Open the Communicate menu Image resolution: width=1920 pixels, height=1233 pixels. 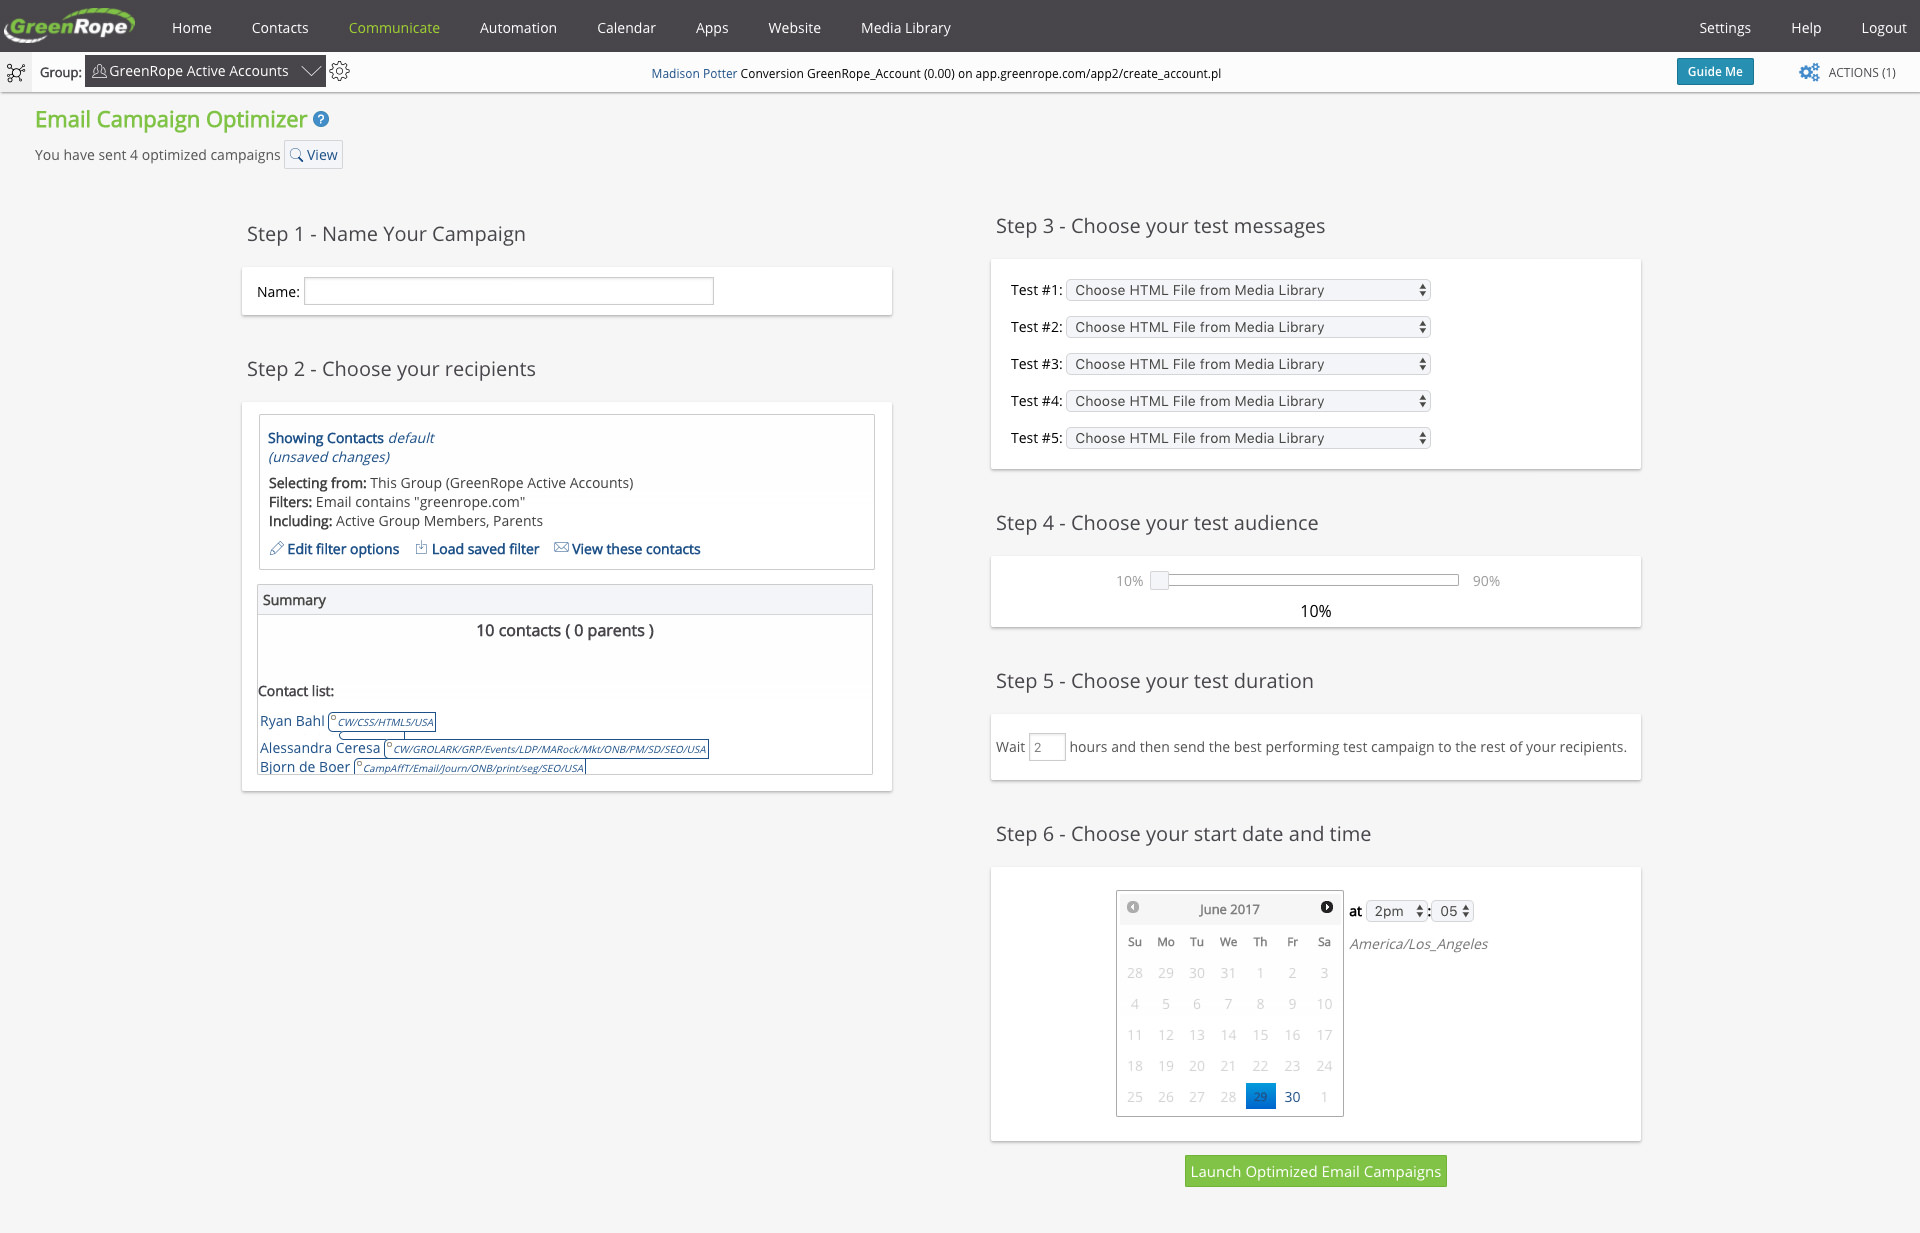click(x=394, y=28)
